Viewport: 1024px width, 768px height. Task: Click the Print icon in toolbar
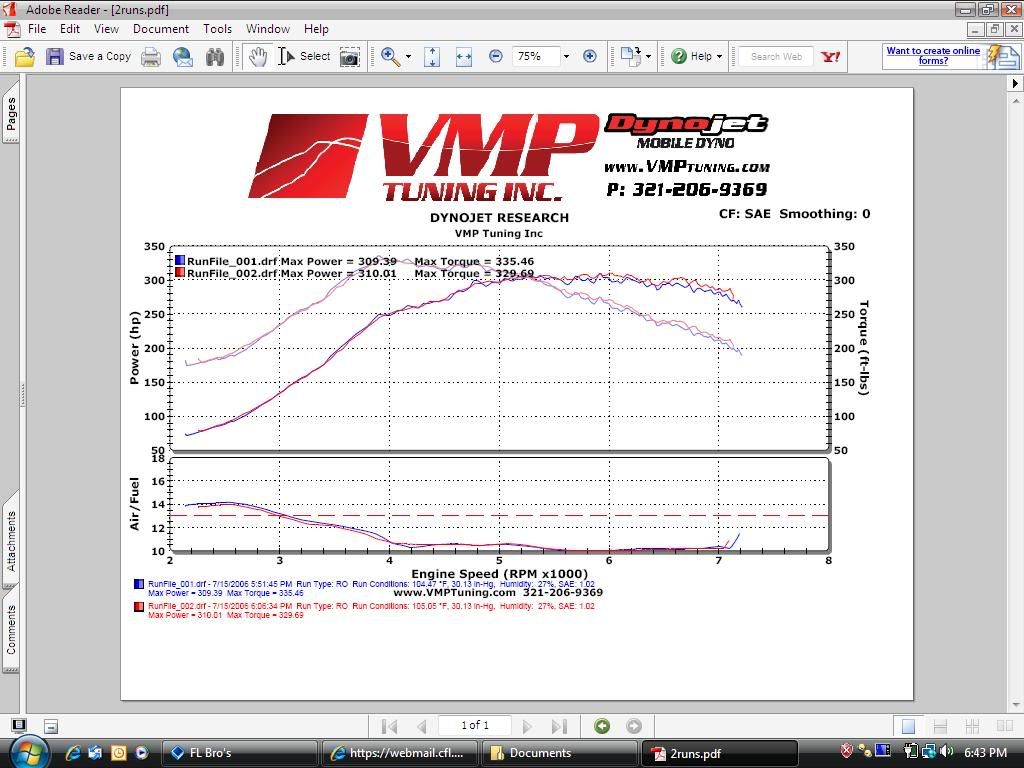pyautogui.click(x=151, y=57)
